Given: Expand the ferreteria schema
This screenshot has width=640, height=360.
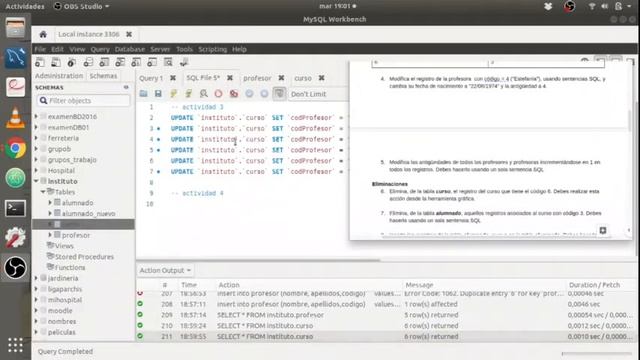Looking at the screenshot, I should [36, 138].
